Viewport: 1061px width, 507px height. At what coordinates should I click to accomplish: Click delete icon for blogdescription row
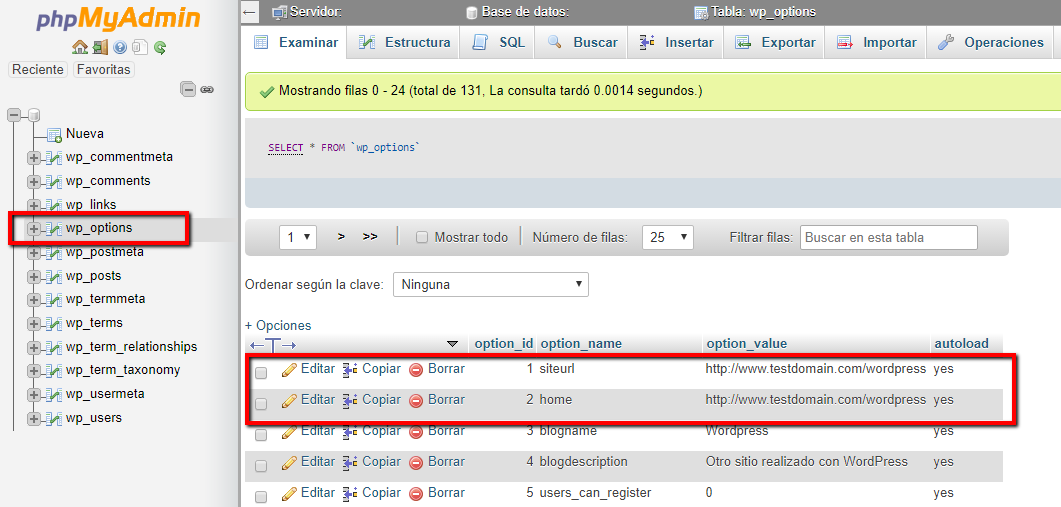[416, 463]
